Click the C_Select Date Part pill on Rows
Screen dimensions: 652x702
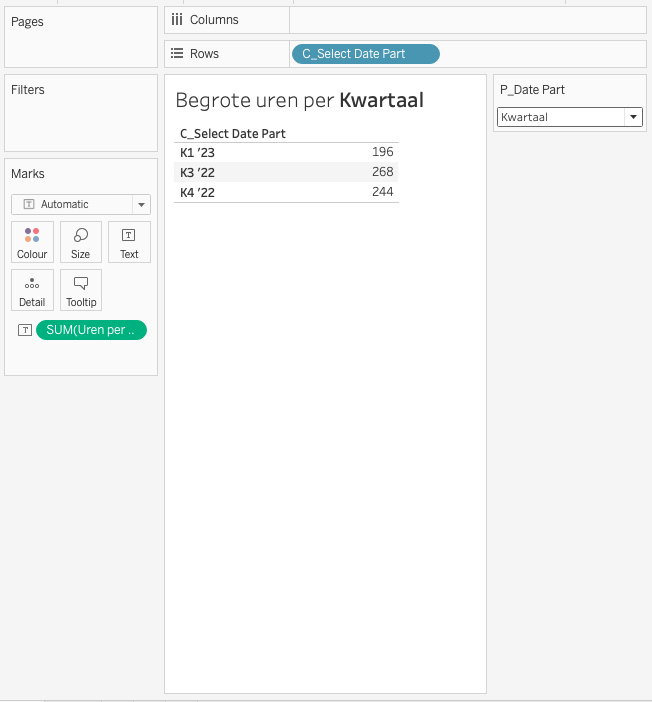click(365, 54)
